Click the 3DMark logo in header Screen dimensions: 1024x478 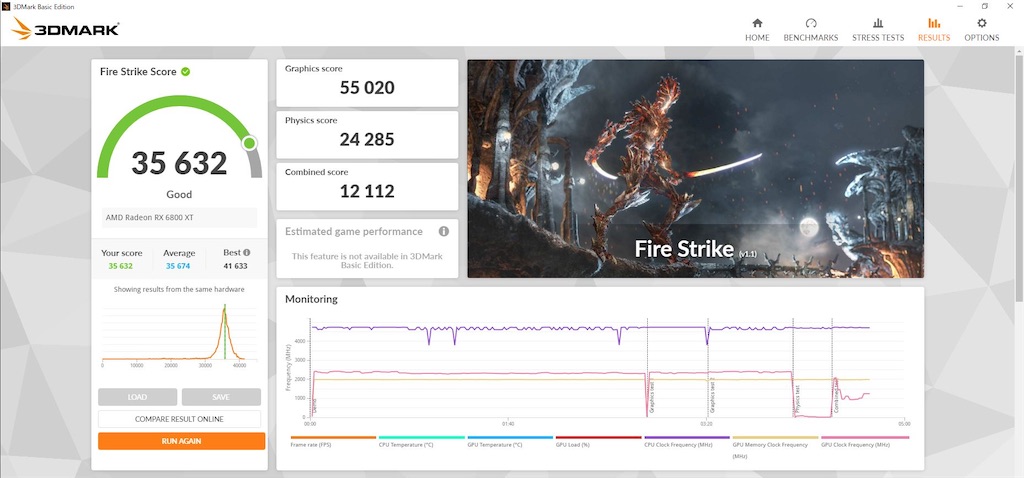click(x=65, y=29)
